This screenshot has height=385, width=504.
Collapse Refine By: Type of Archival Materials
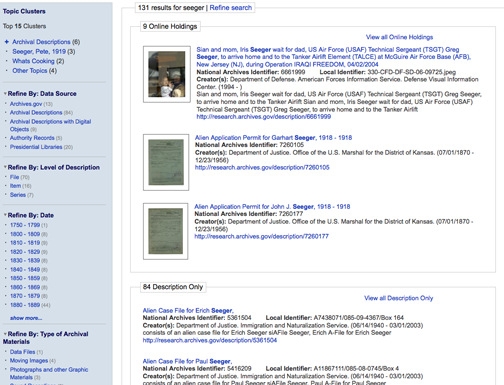(5, 334)
